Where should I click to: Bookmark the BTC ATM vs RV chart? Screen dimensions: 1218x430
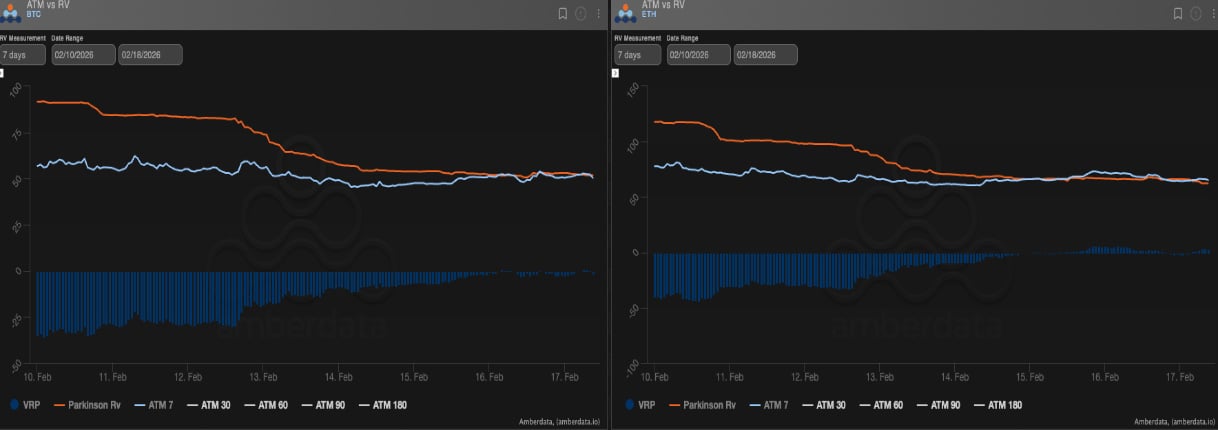(563, 14)
